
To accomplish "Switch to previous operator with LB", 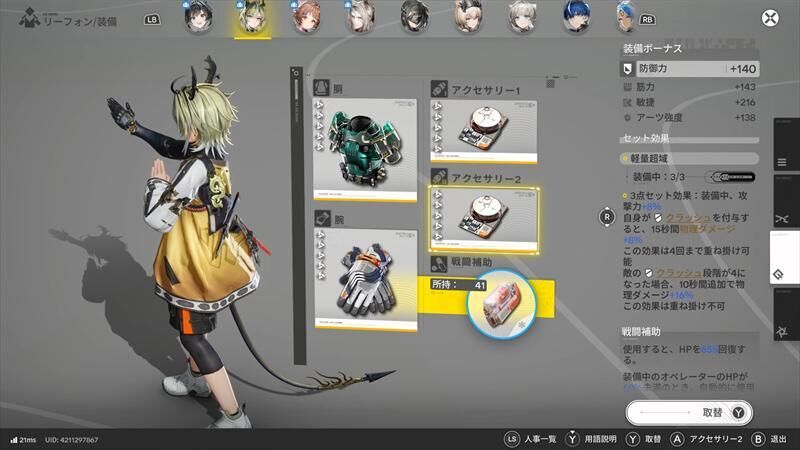I will pyautogui.click(x=152, y=20).
